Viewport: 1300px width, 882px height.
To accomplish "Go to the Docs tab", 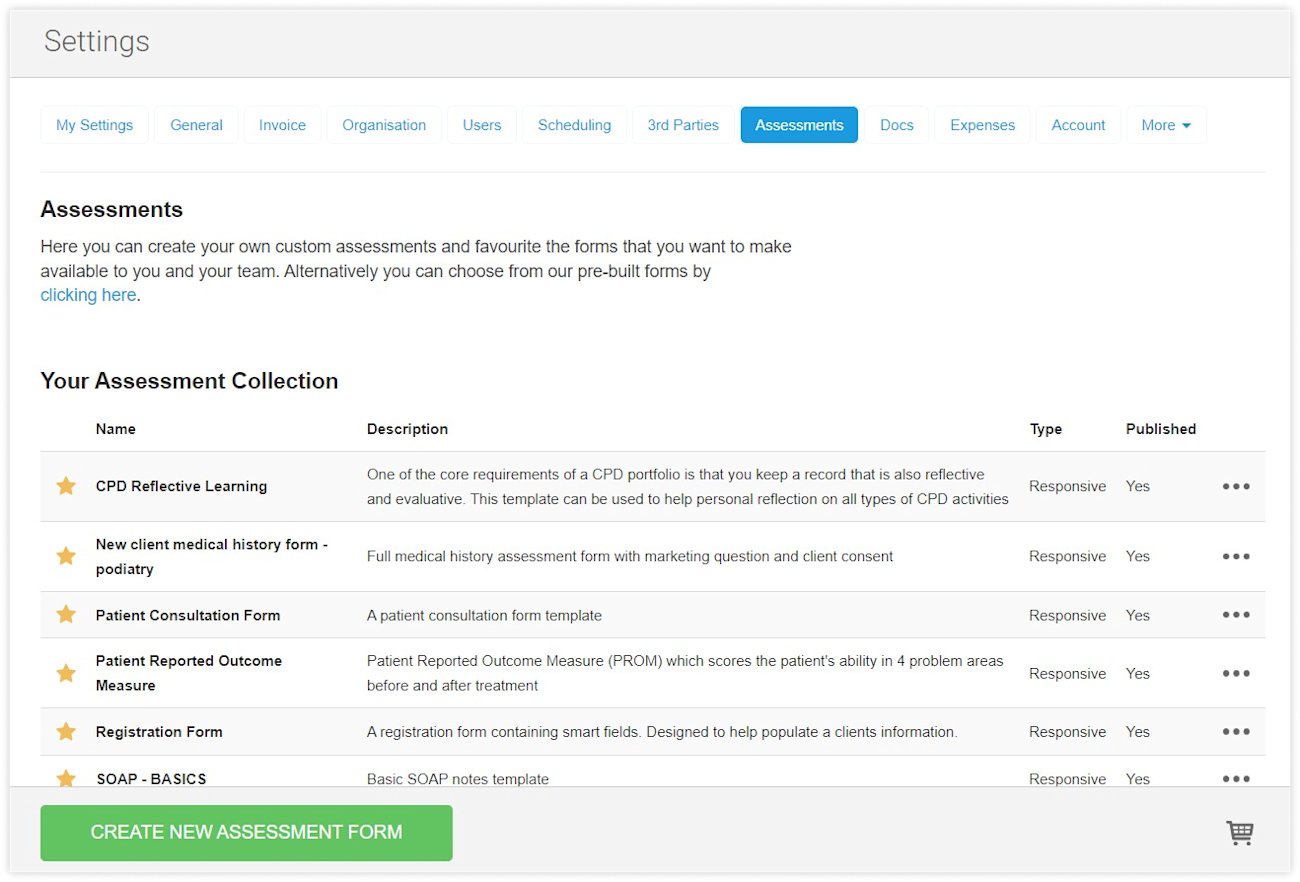I will [x=897, y=125].
